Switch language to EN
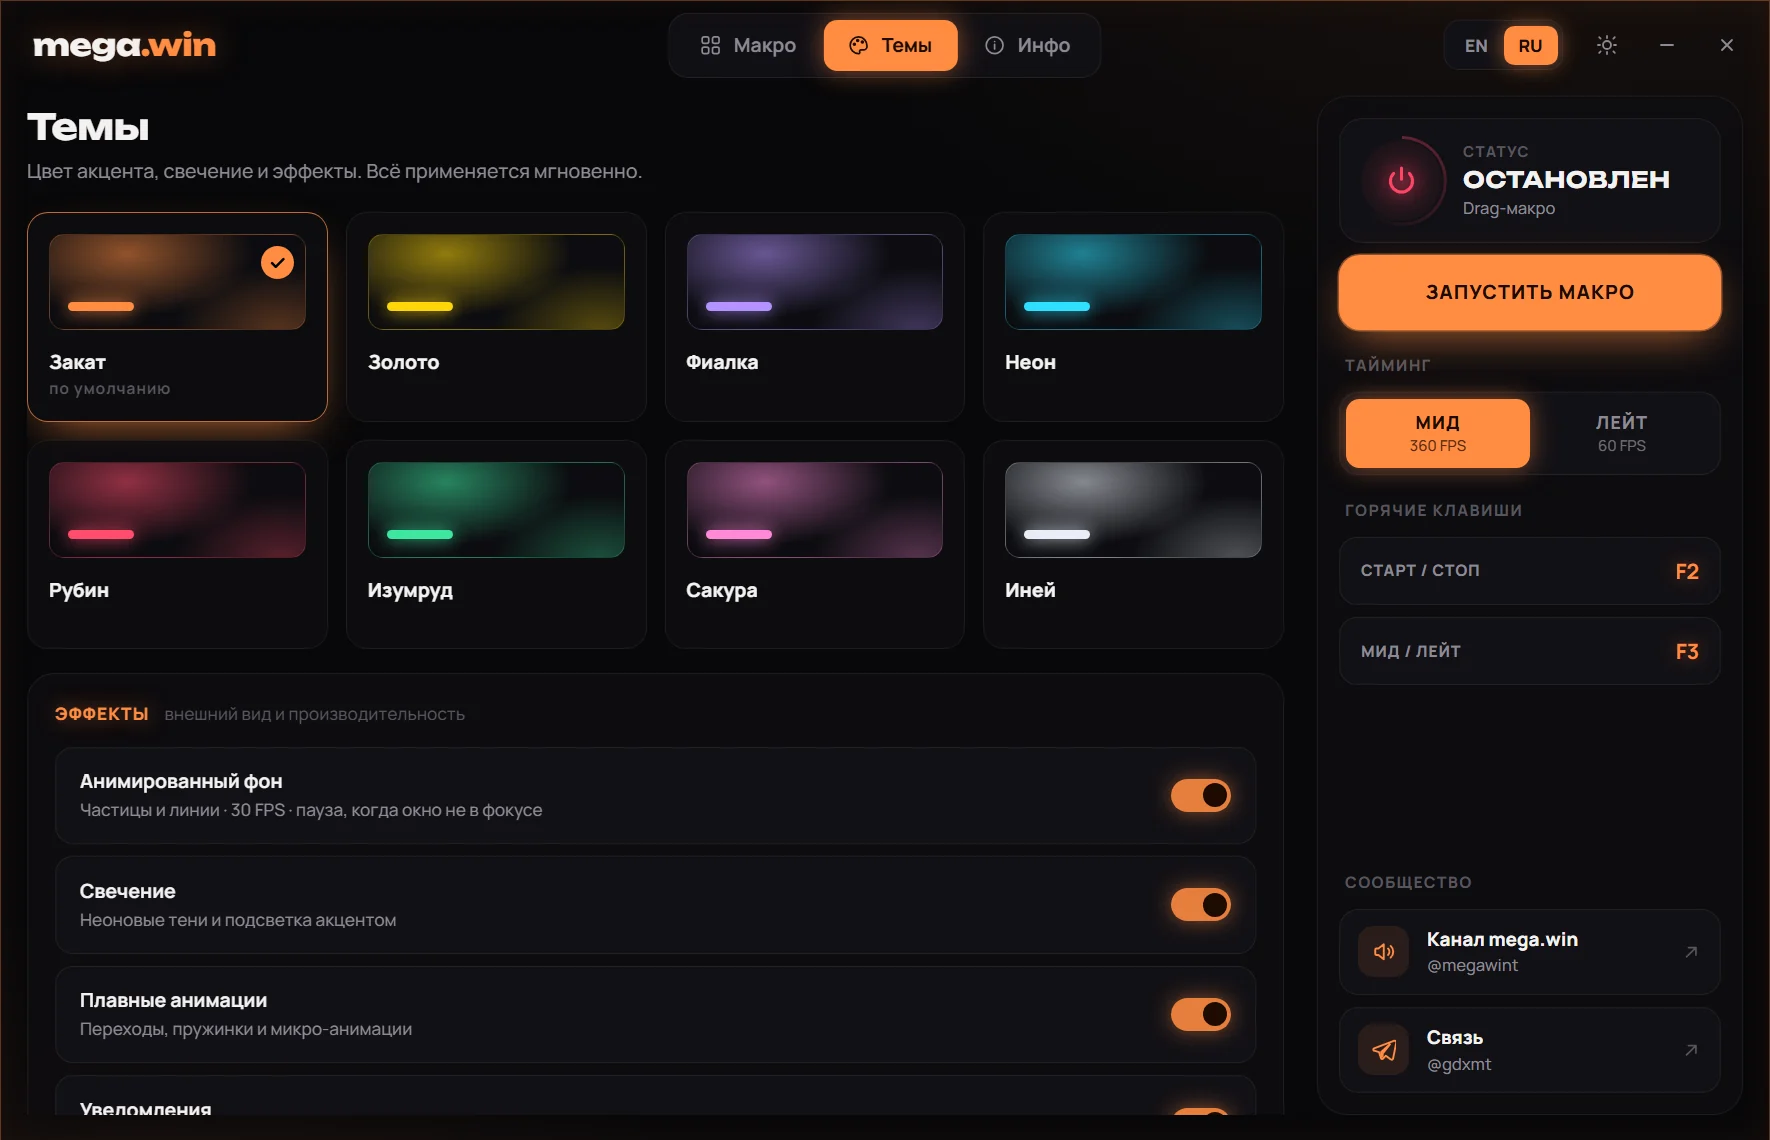 1476,46
